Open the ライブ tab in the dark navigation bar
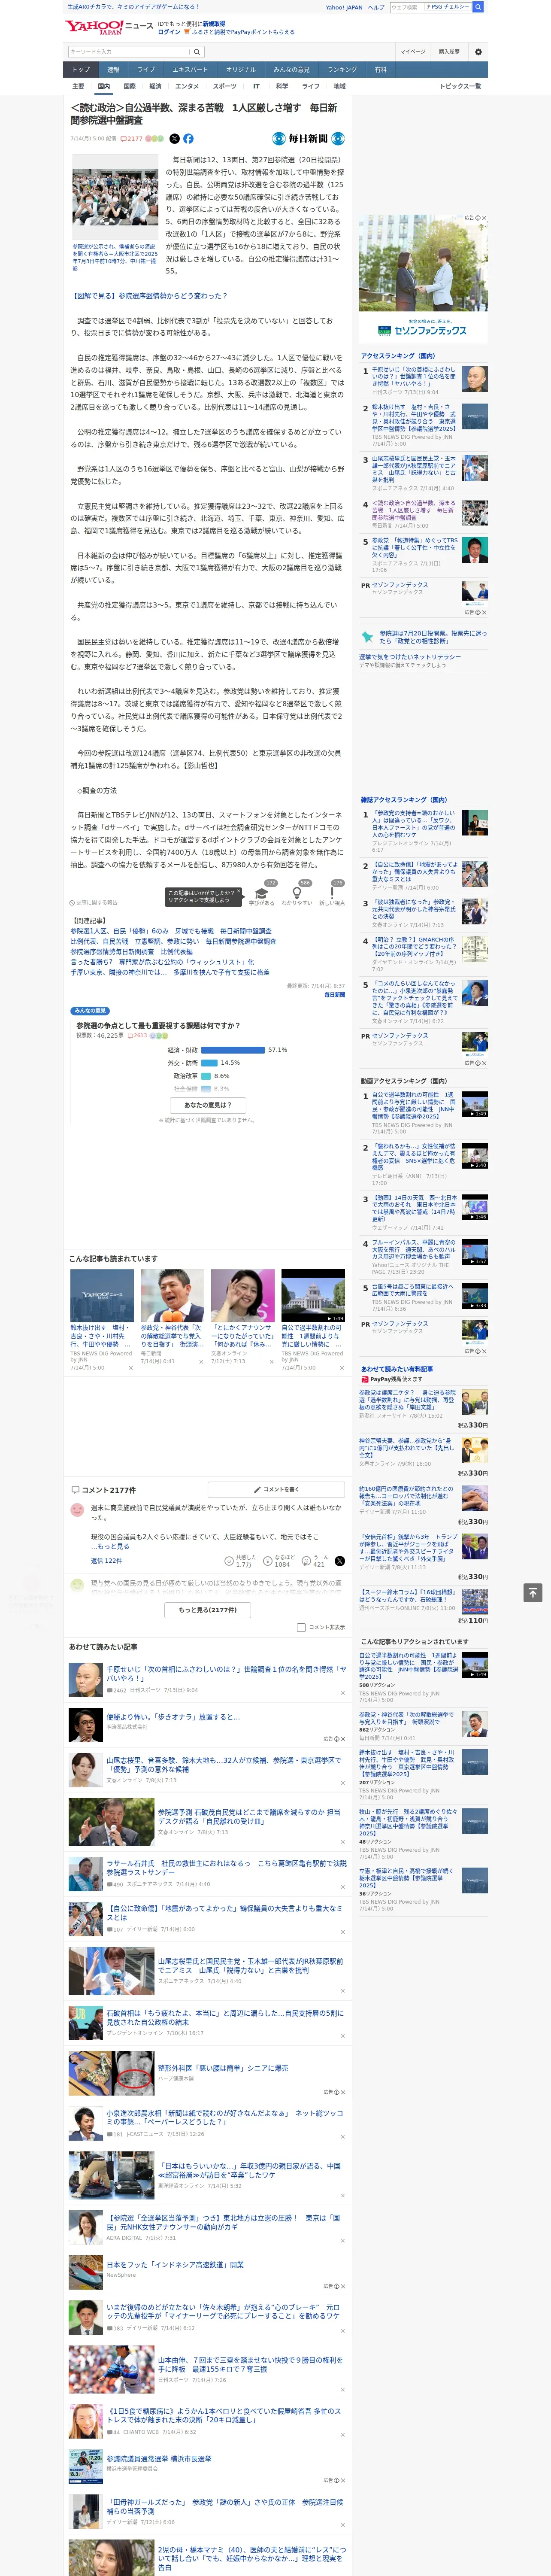 point(146,70)
